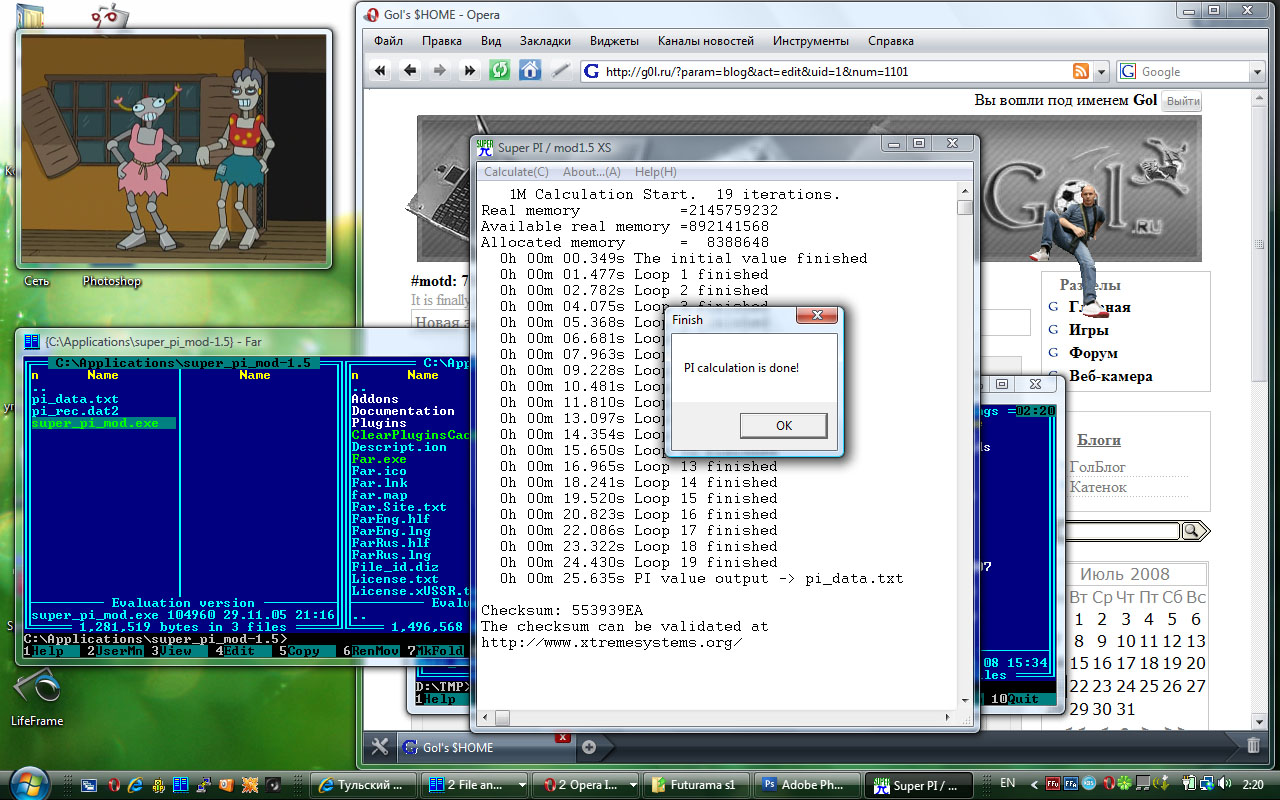Open Виджеты menu in Opera
Image resolution: width=1280 pixels, height=800 pixels.
click(614, 41)
